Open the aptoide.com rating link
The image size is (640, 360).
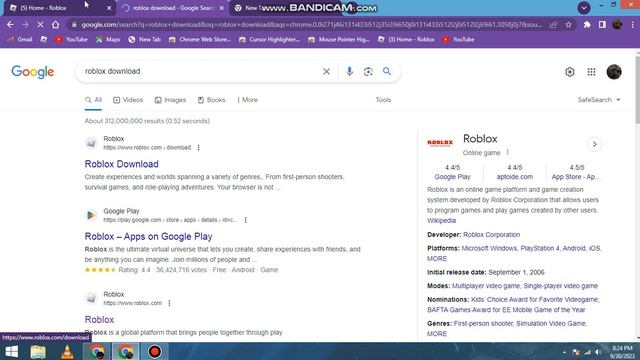[515, 177]
